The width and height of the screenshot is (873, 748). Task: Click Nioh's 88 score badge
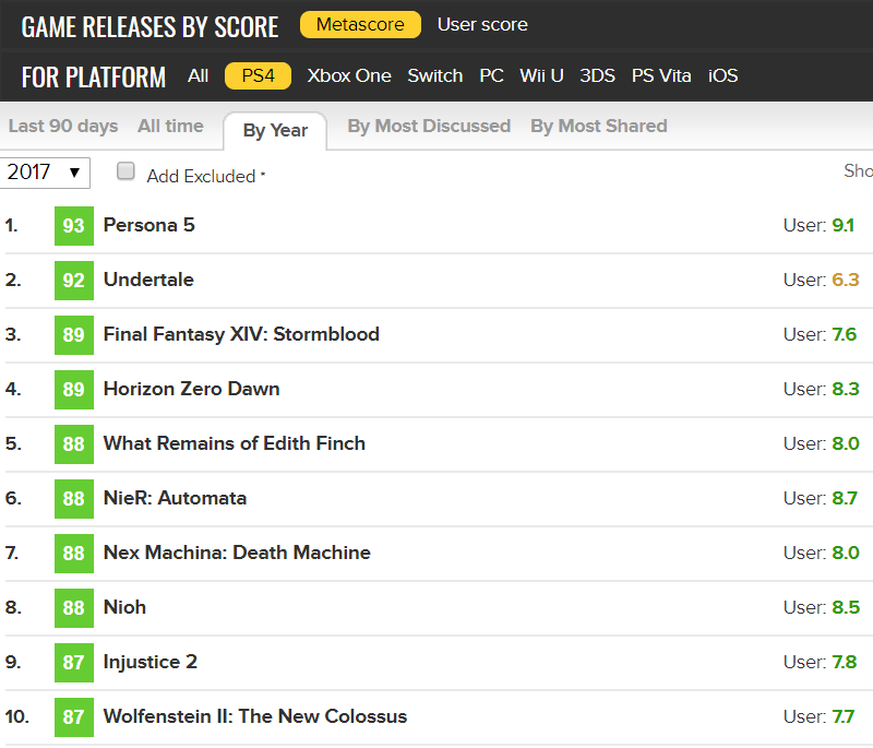(x=74, y=608)
